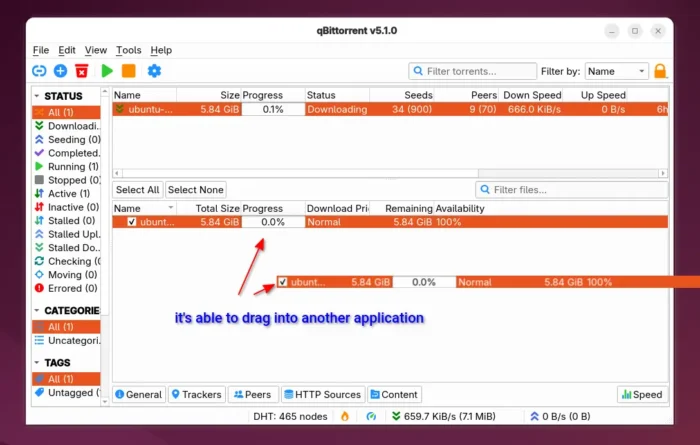Click the 0.0% file progress bar

pos(273,222)
